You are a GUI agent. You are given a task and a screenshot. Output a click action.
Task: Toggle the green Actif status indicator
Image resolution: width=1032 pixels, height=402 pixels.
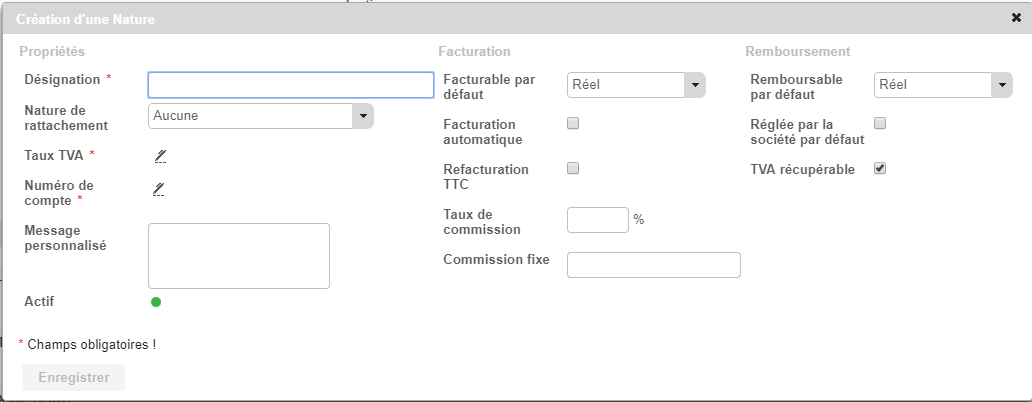click(156, 302)
